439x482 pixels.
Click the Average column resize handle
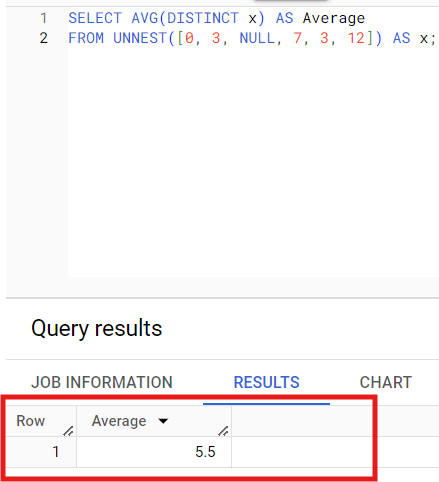223,431
